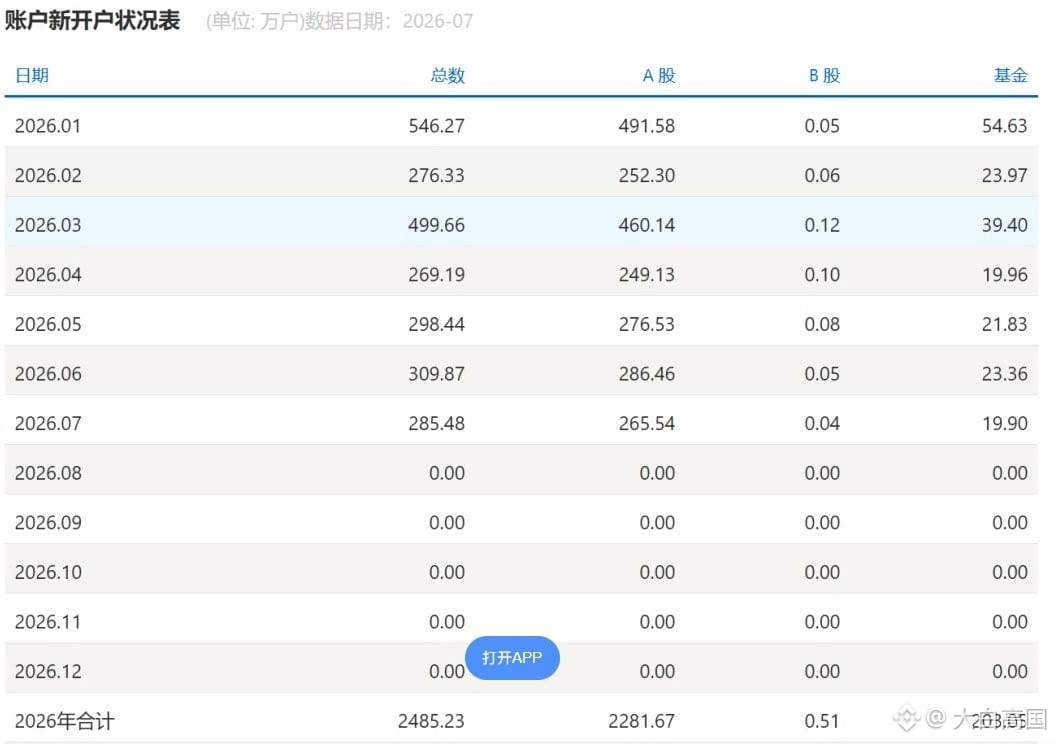Click date cell 2026.10
Image resolution: width=1055 pixels, height=744 pixels.
[x=48, y=572]
